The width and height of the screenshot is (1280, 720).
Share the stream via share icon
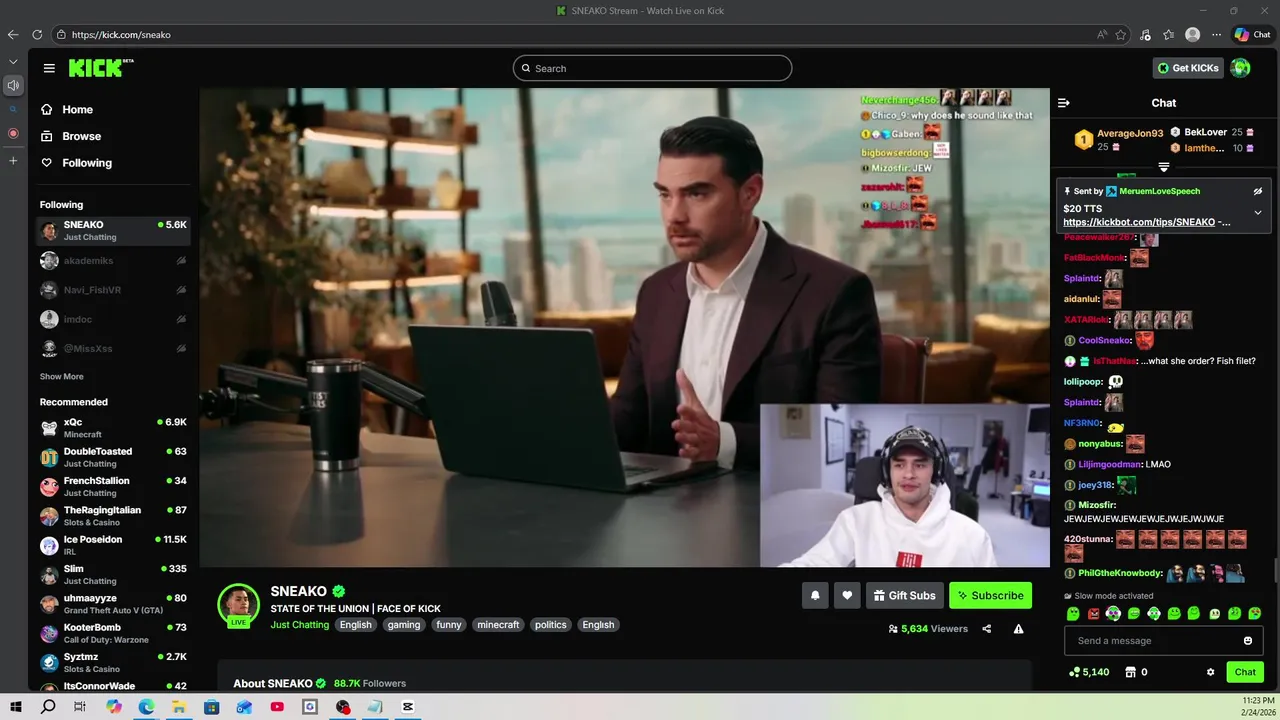coord(987,629)
